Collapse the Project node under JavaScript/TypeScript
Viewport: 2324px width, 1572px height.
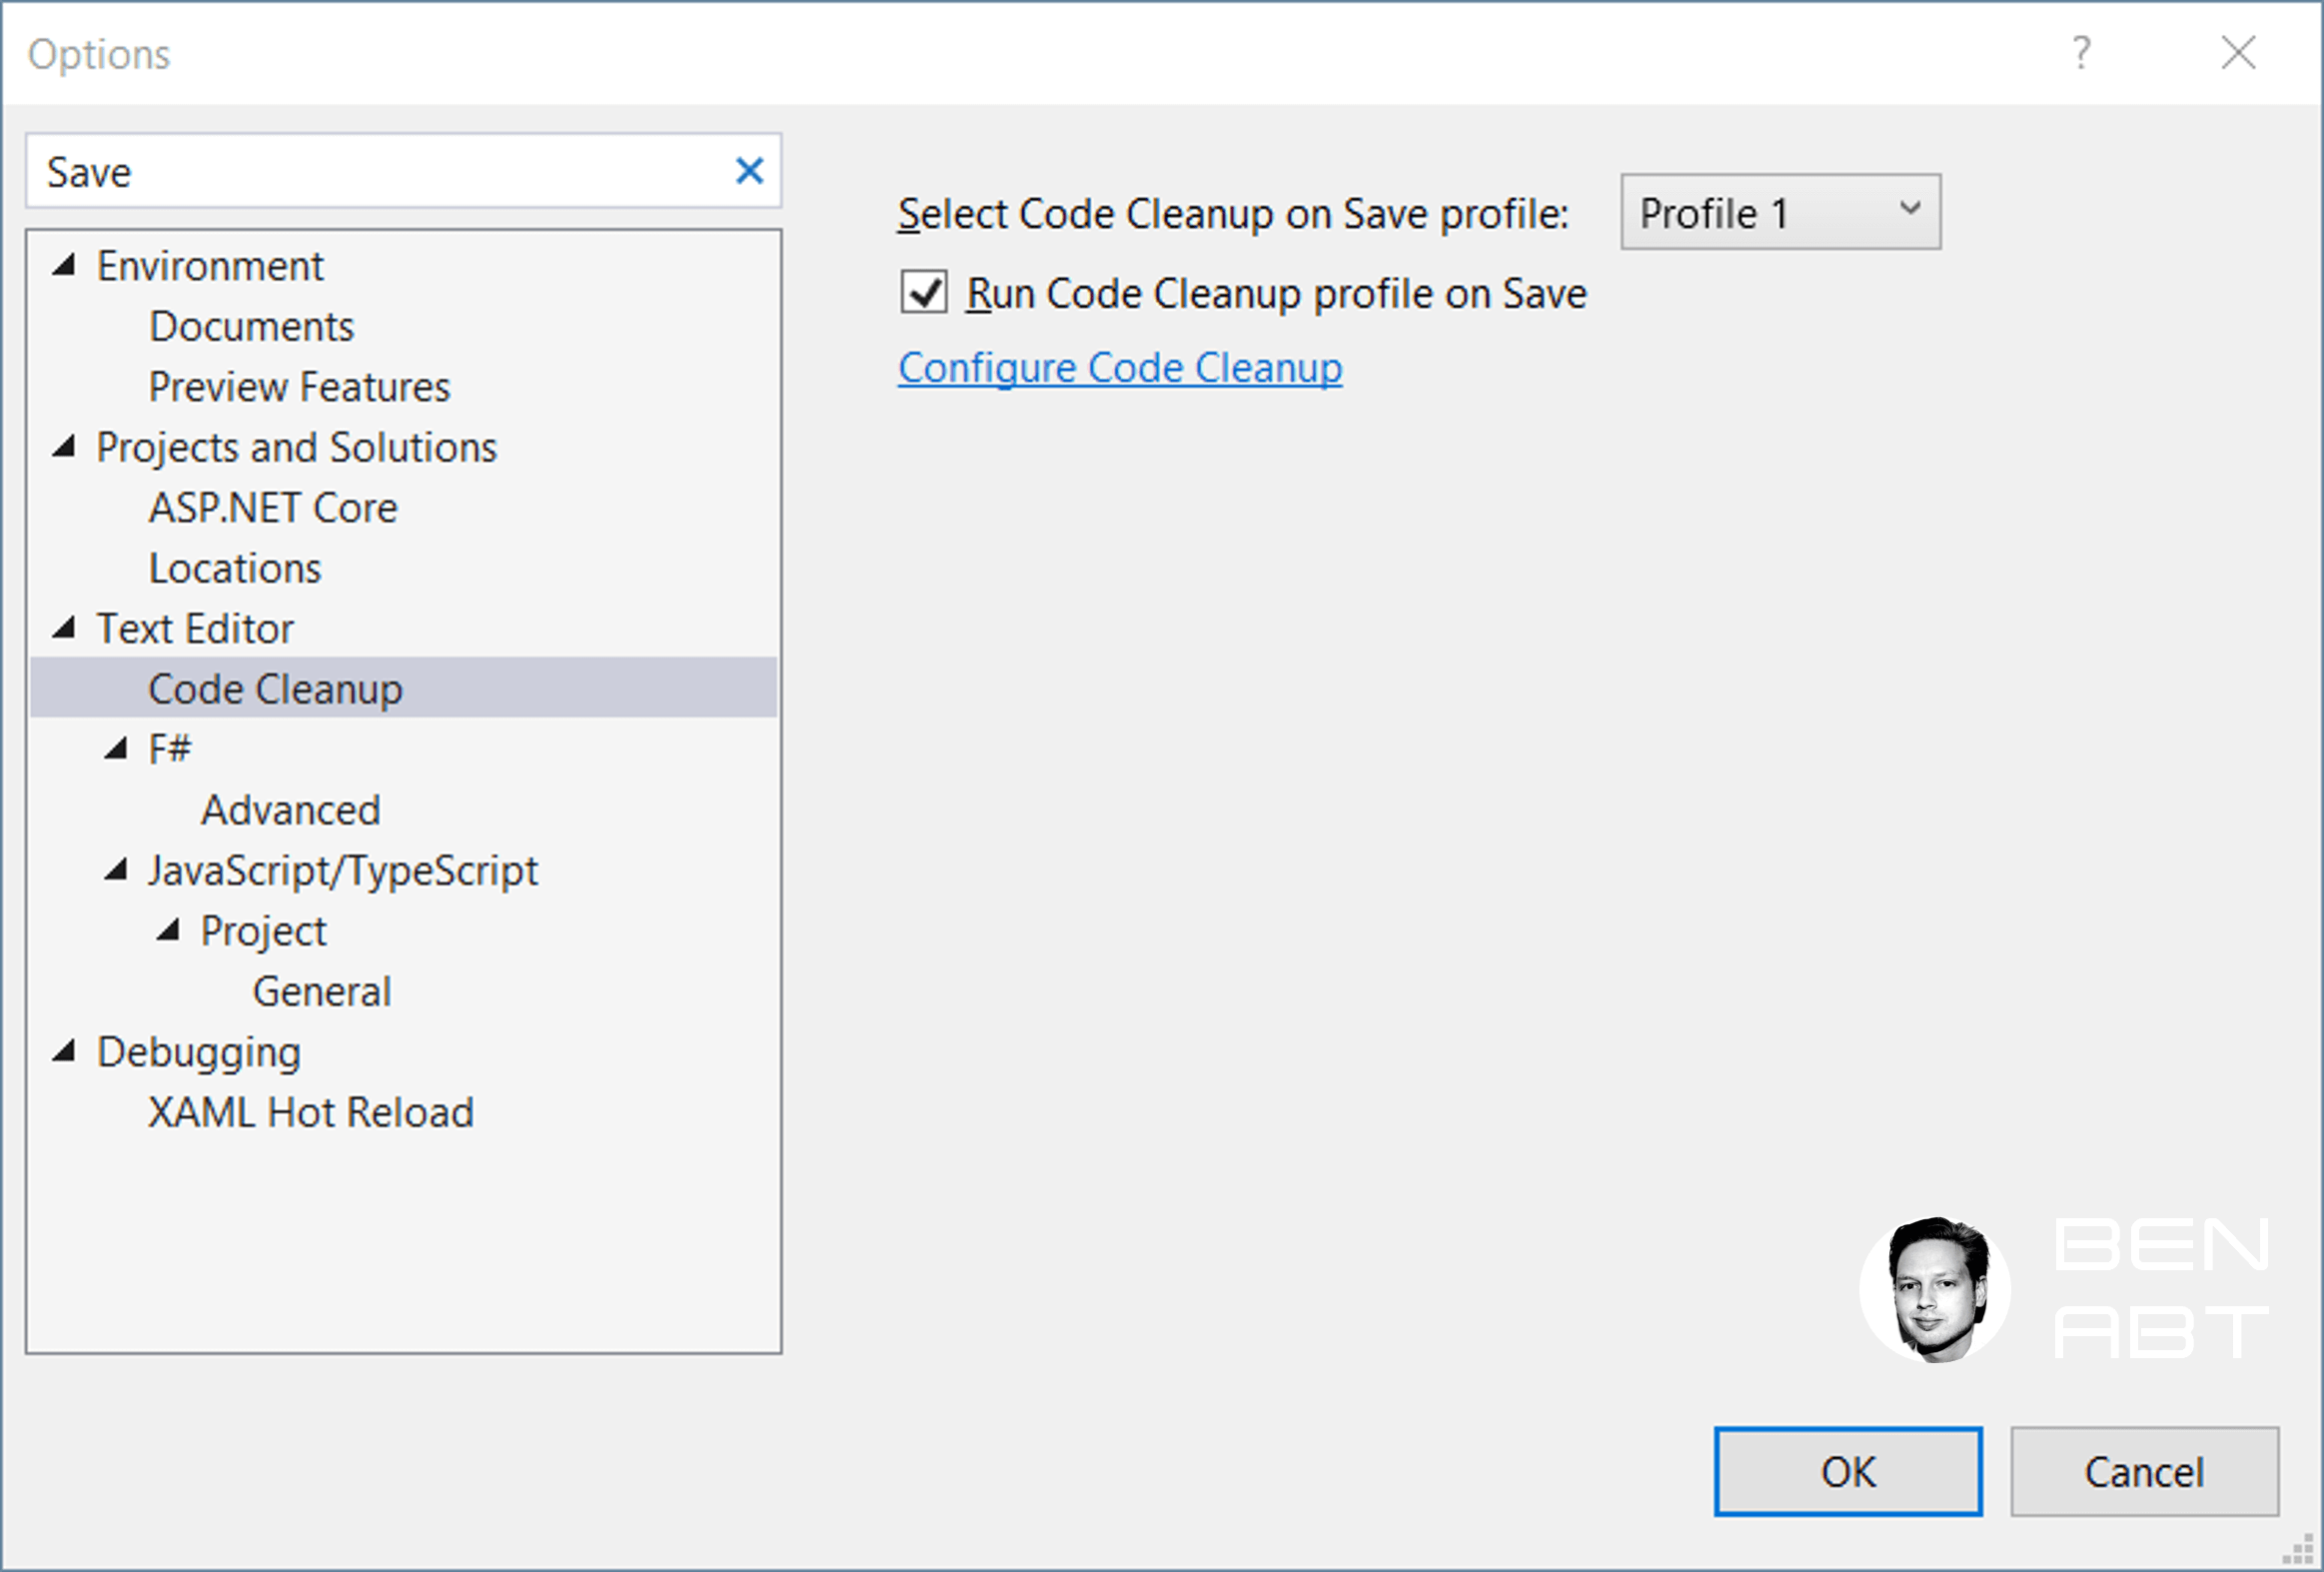click(169, 930)
